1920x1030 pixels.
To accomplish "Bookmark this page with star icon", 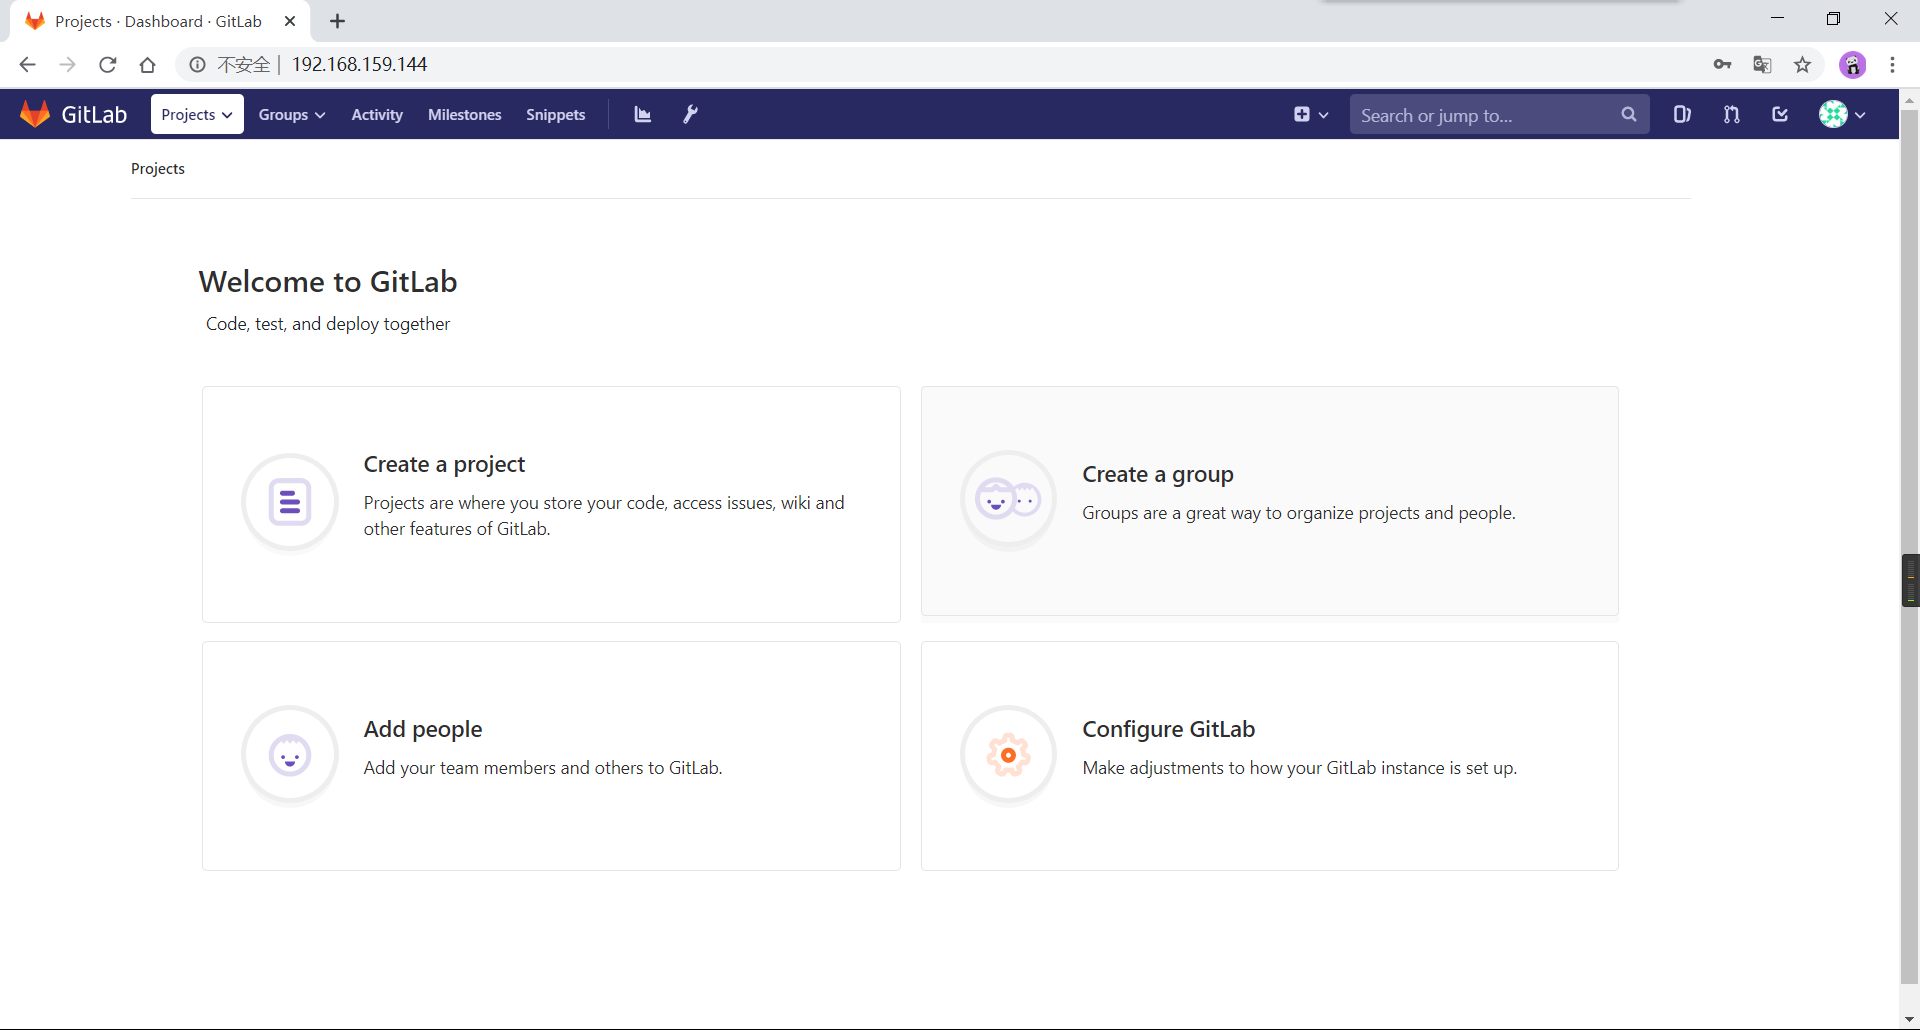I will pos(1802,64).
